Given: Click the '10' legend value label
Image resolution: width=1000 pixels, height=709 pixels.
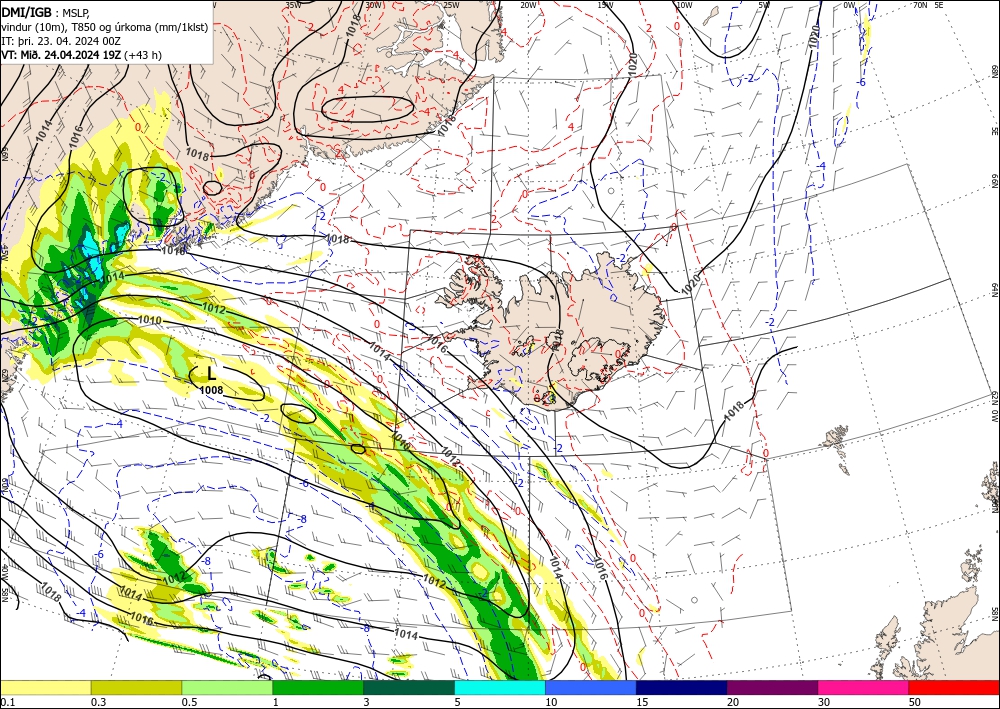Looking at the screenshot, I should (x=551, y=702).
